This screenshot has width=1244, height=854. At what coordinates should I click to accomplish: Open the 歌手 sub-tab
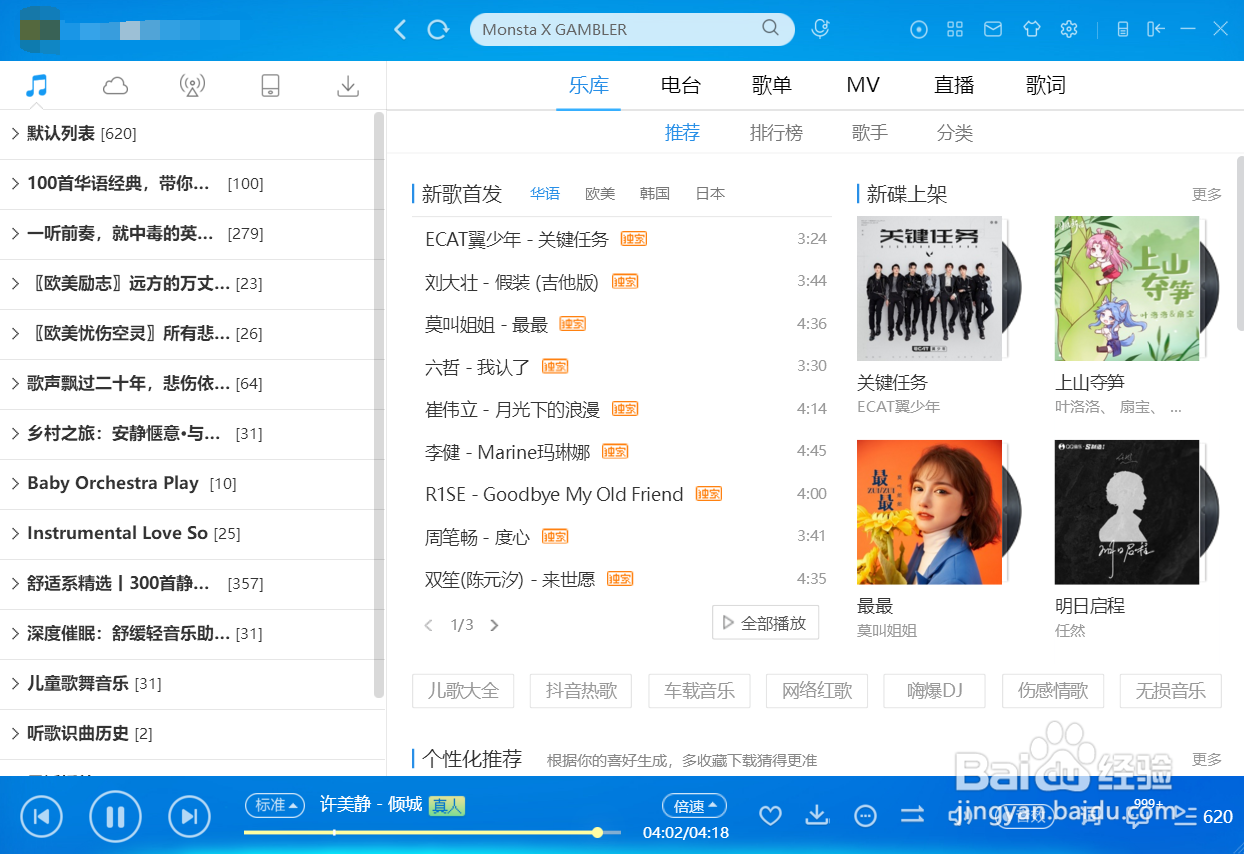(x=870, y=133)
